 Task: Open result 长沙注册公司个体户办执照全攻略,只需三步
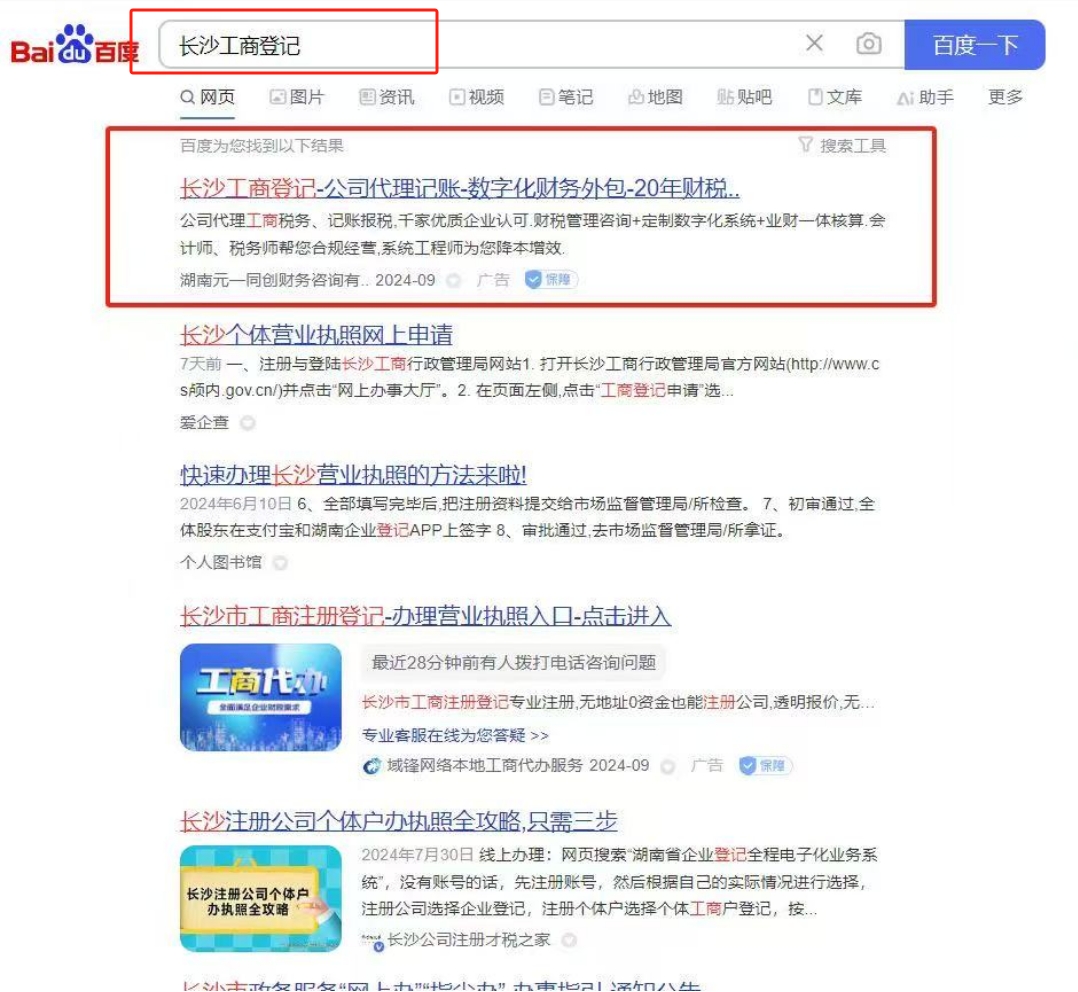pyautogui.click(x=399, y=820)
